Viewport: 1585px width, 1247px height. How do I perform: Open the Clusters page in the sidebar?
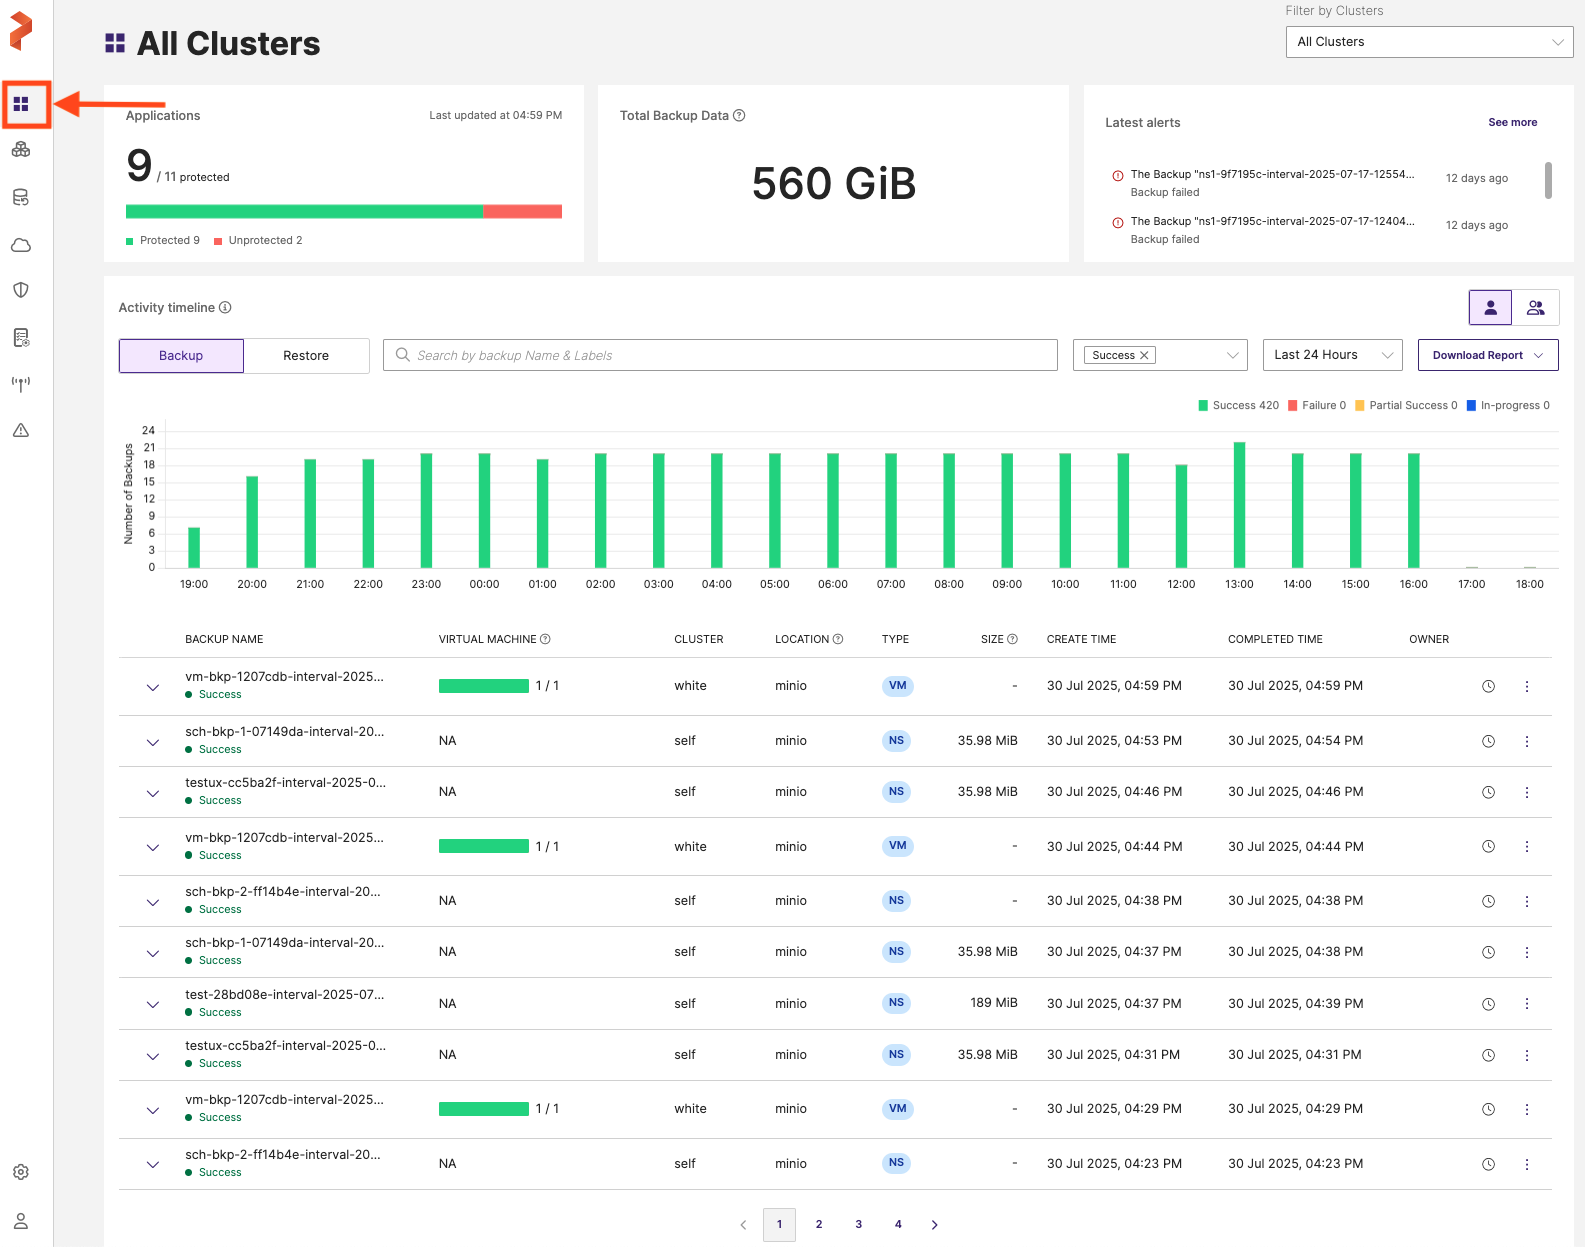click(21, 150)
